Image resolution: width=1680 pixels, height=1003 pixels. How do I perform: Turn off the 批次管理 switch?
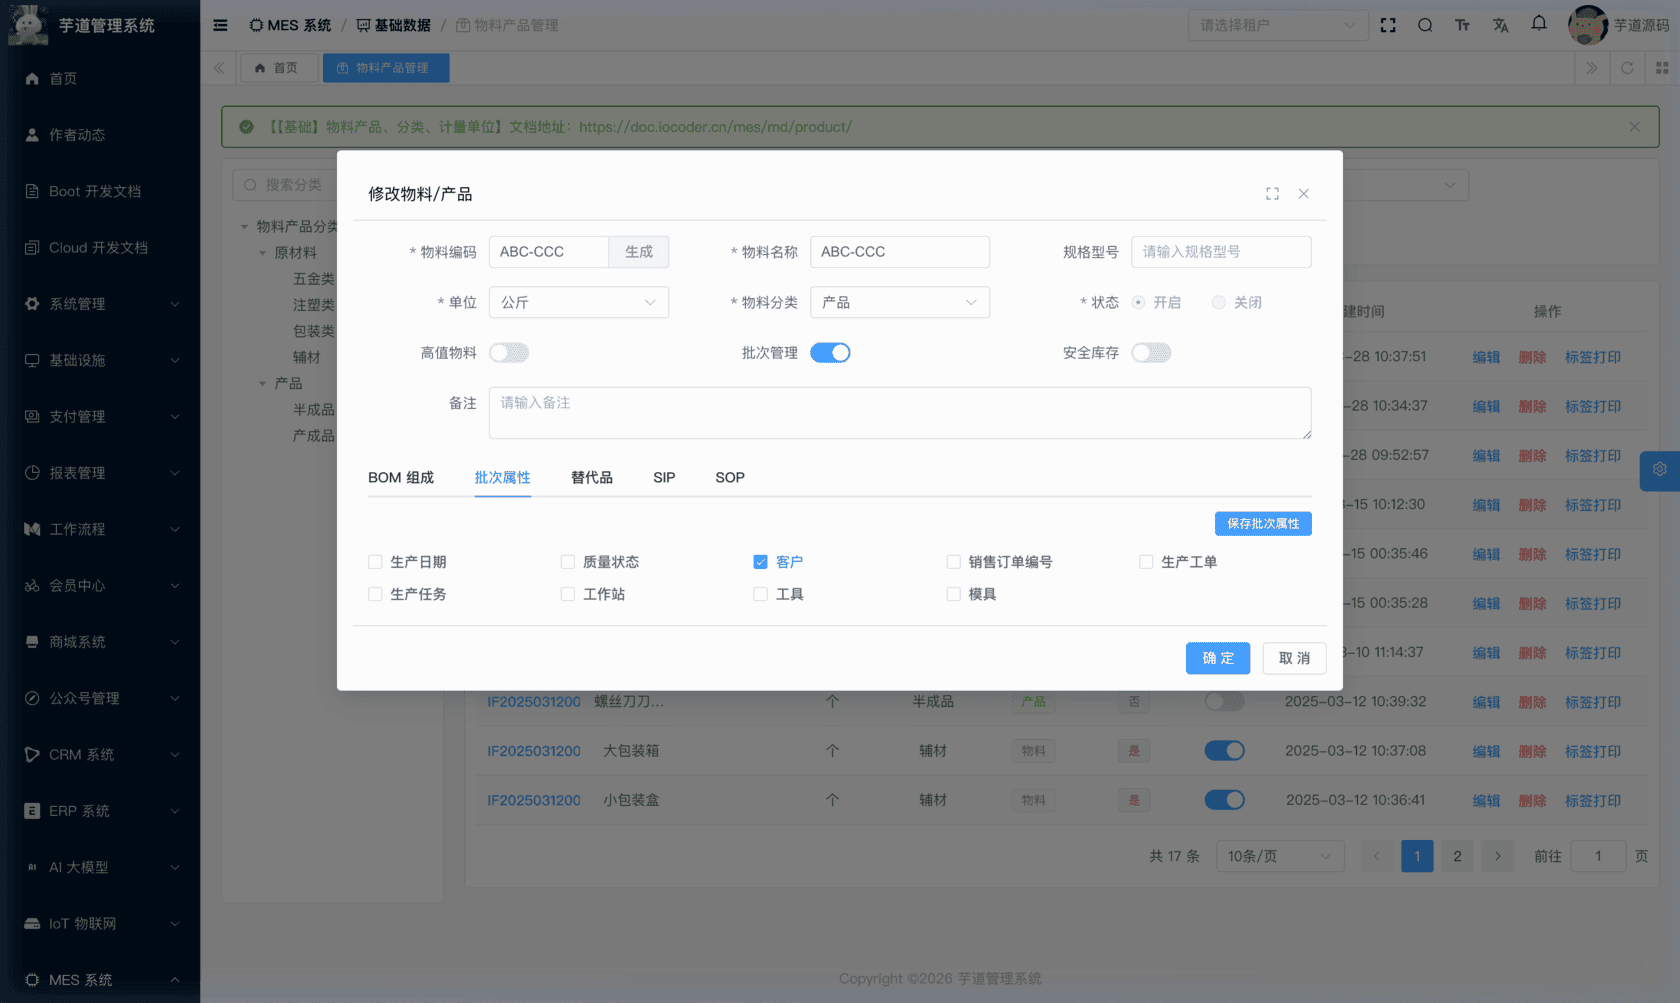pyautogui.click(x=830, y=353)
